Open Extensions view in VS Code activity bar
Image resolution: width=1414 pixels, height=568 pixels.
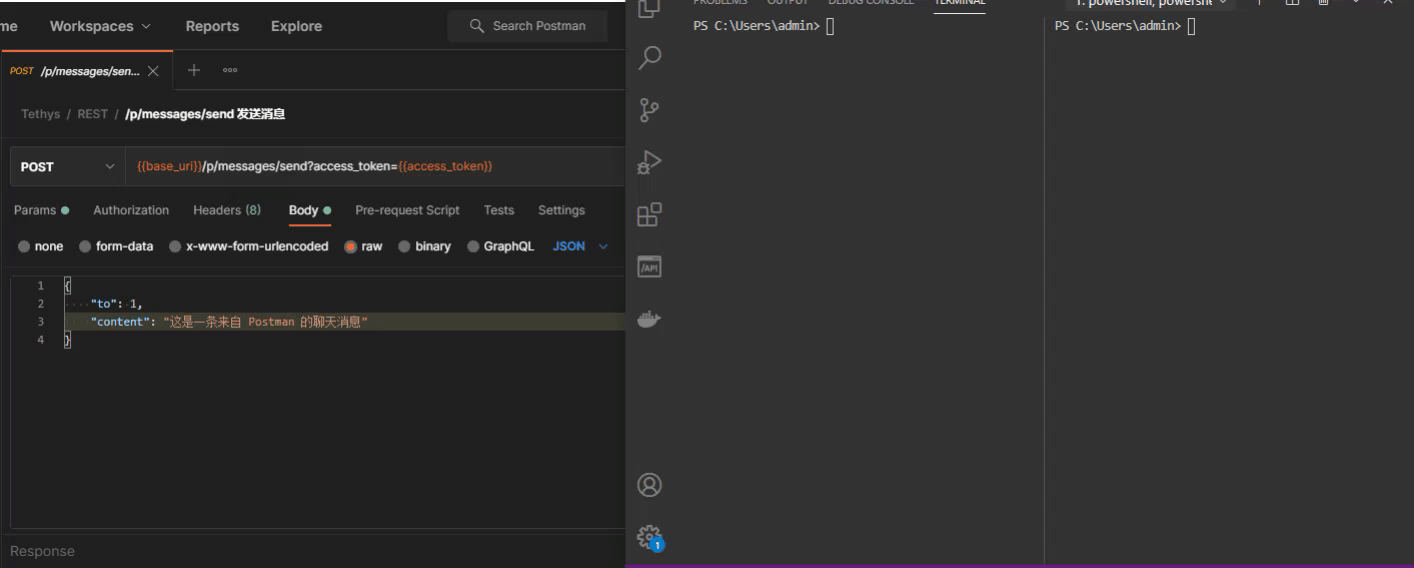650,214
